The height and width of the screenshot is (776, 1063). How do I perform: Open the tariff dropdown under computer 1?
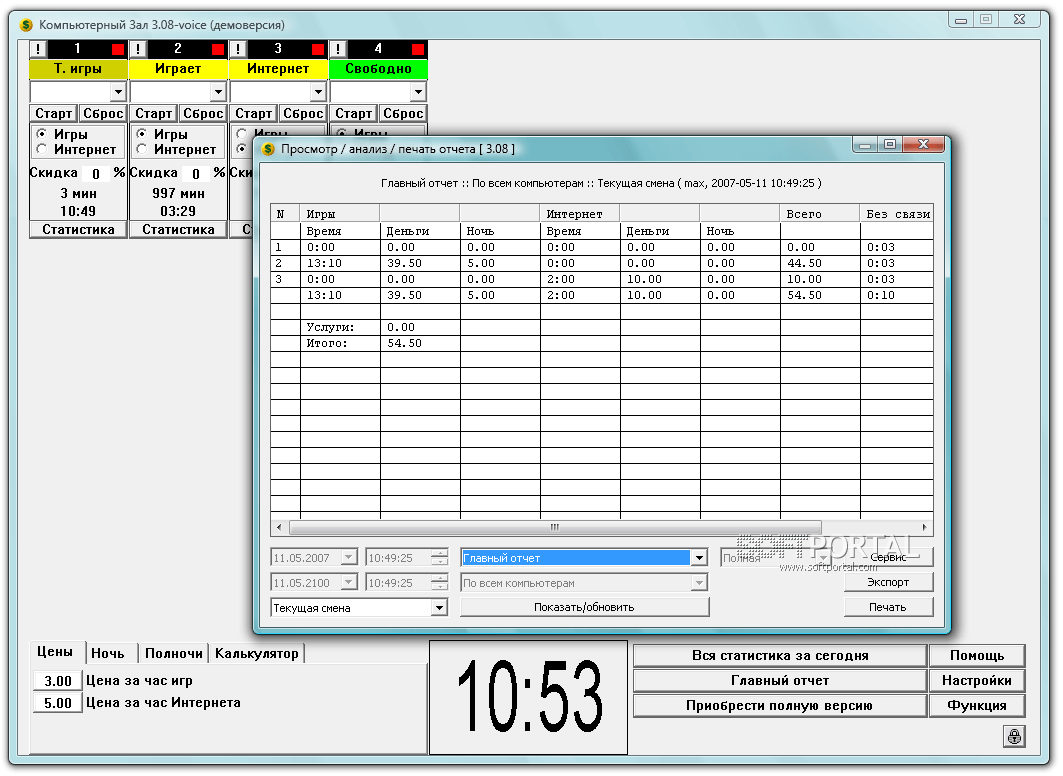pos(117,92)
